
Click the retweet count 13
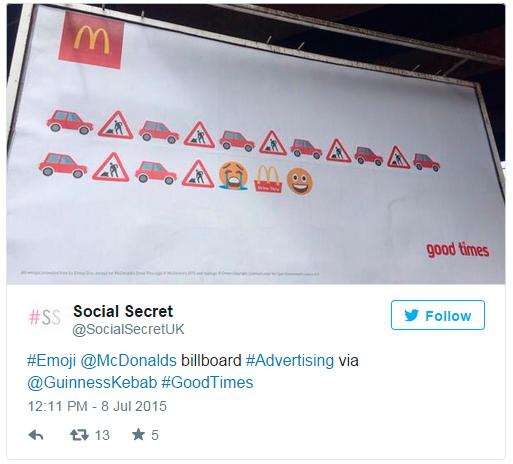tap(102, 435)
